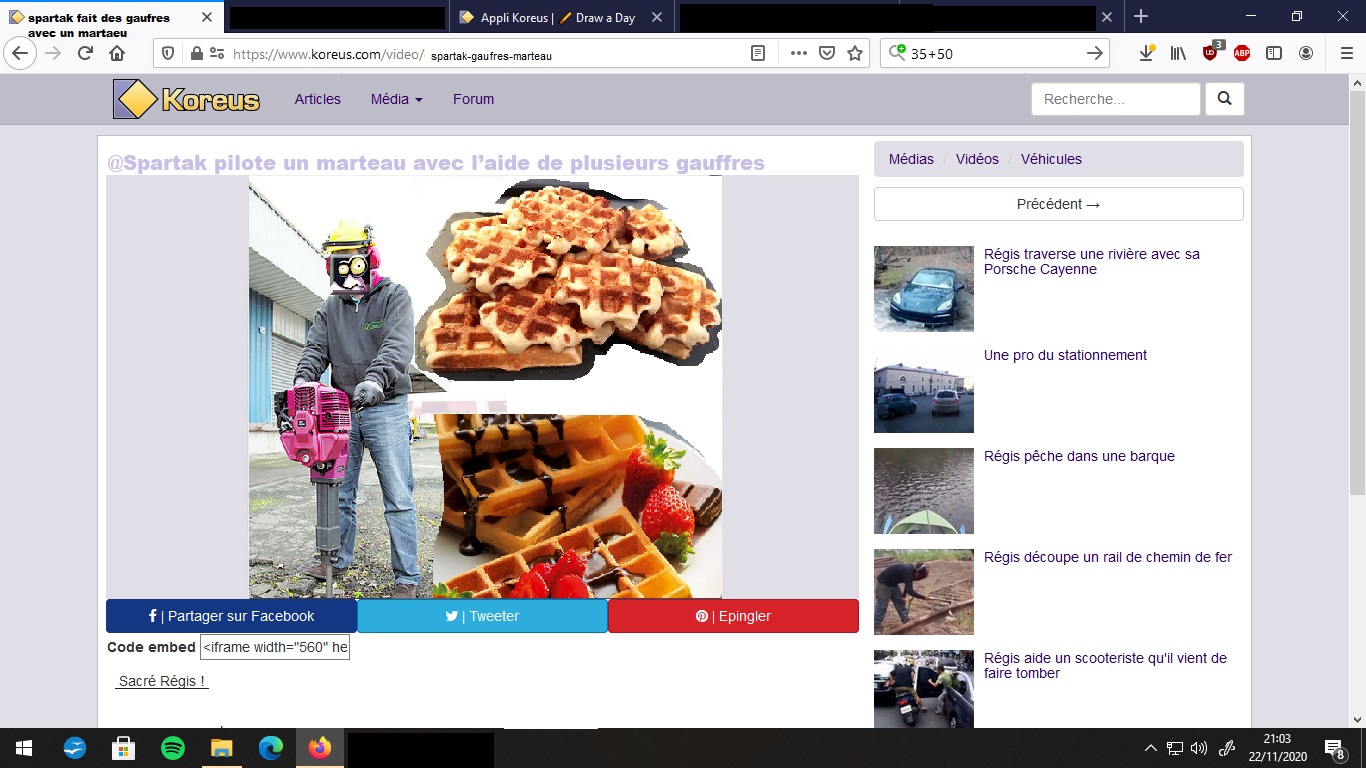Viewport: 1366px width, 768px height.
Task: Open the Firefox downloads arrow
Action: pyautogui.click(x=1147, y=54)
